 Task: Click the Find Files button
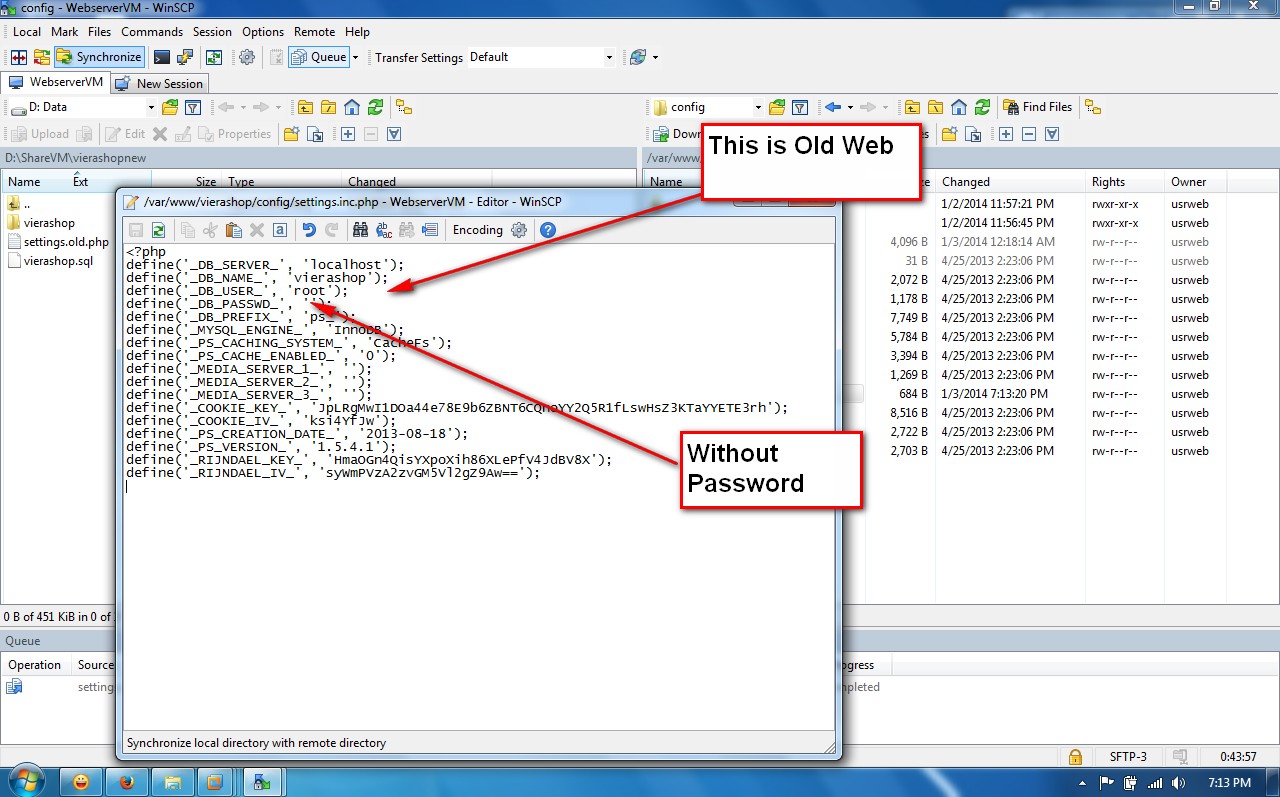click(1037, 107)
